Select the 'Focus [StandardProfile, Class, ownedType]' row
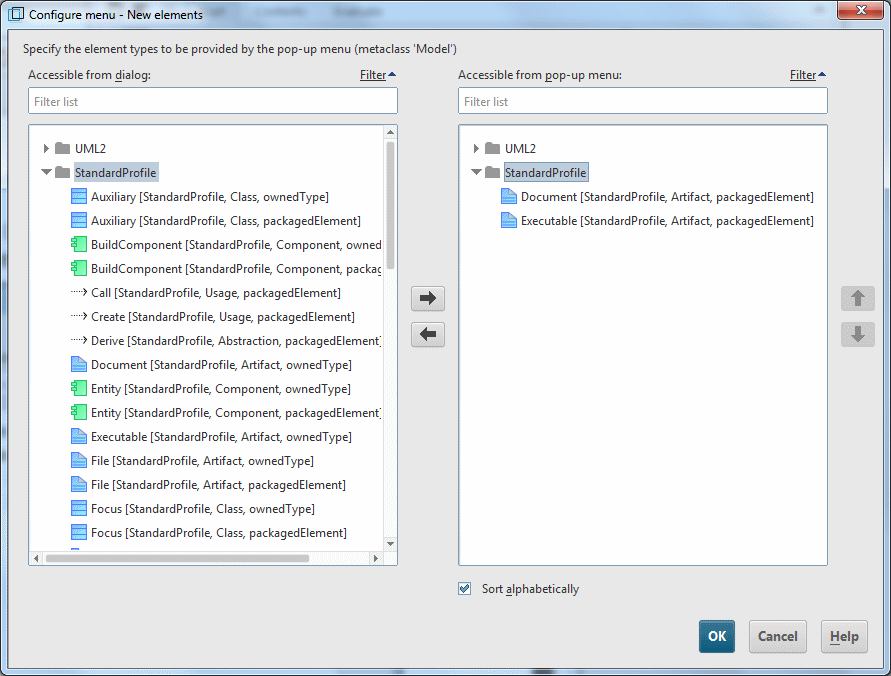The width and height of the screenshot is (891, 676). 203,508
